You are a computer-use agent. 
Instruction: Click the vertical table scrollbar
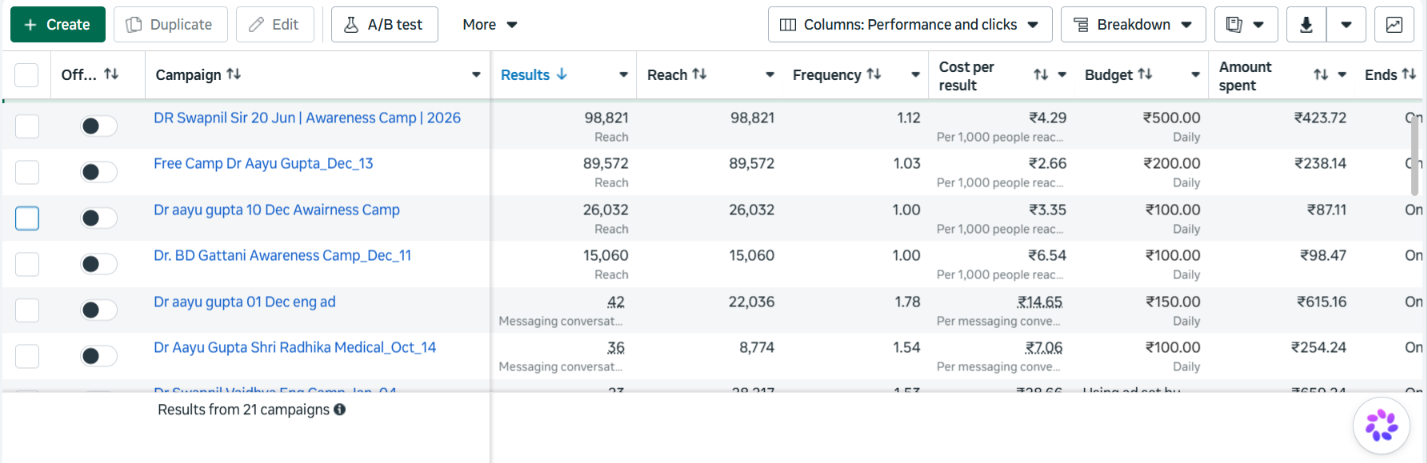coord(1415,155)
